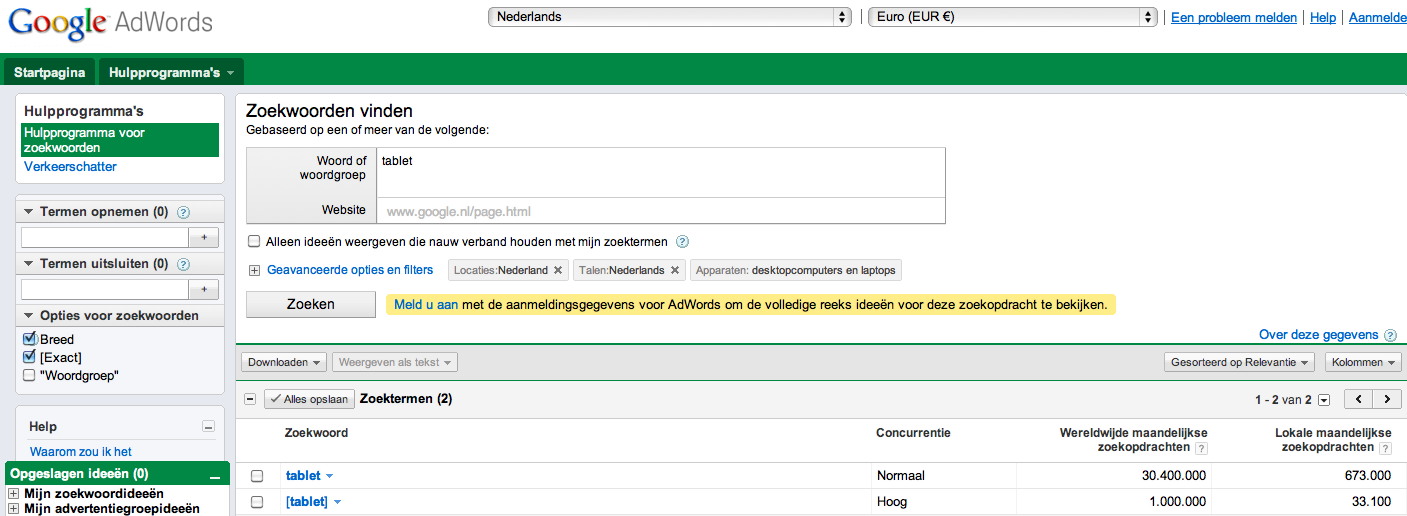Expand Mijn zoekwoordideeën tree item
Viewport: 1407px width, 516px height.
click(x=13, y=494)
